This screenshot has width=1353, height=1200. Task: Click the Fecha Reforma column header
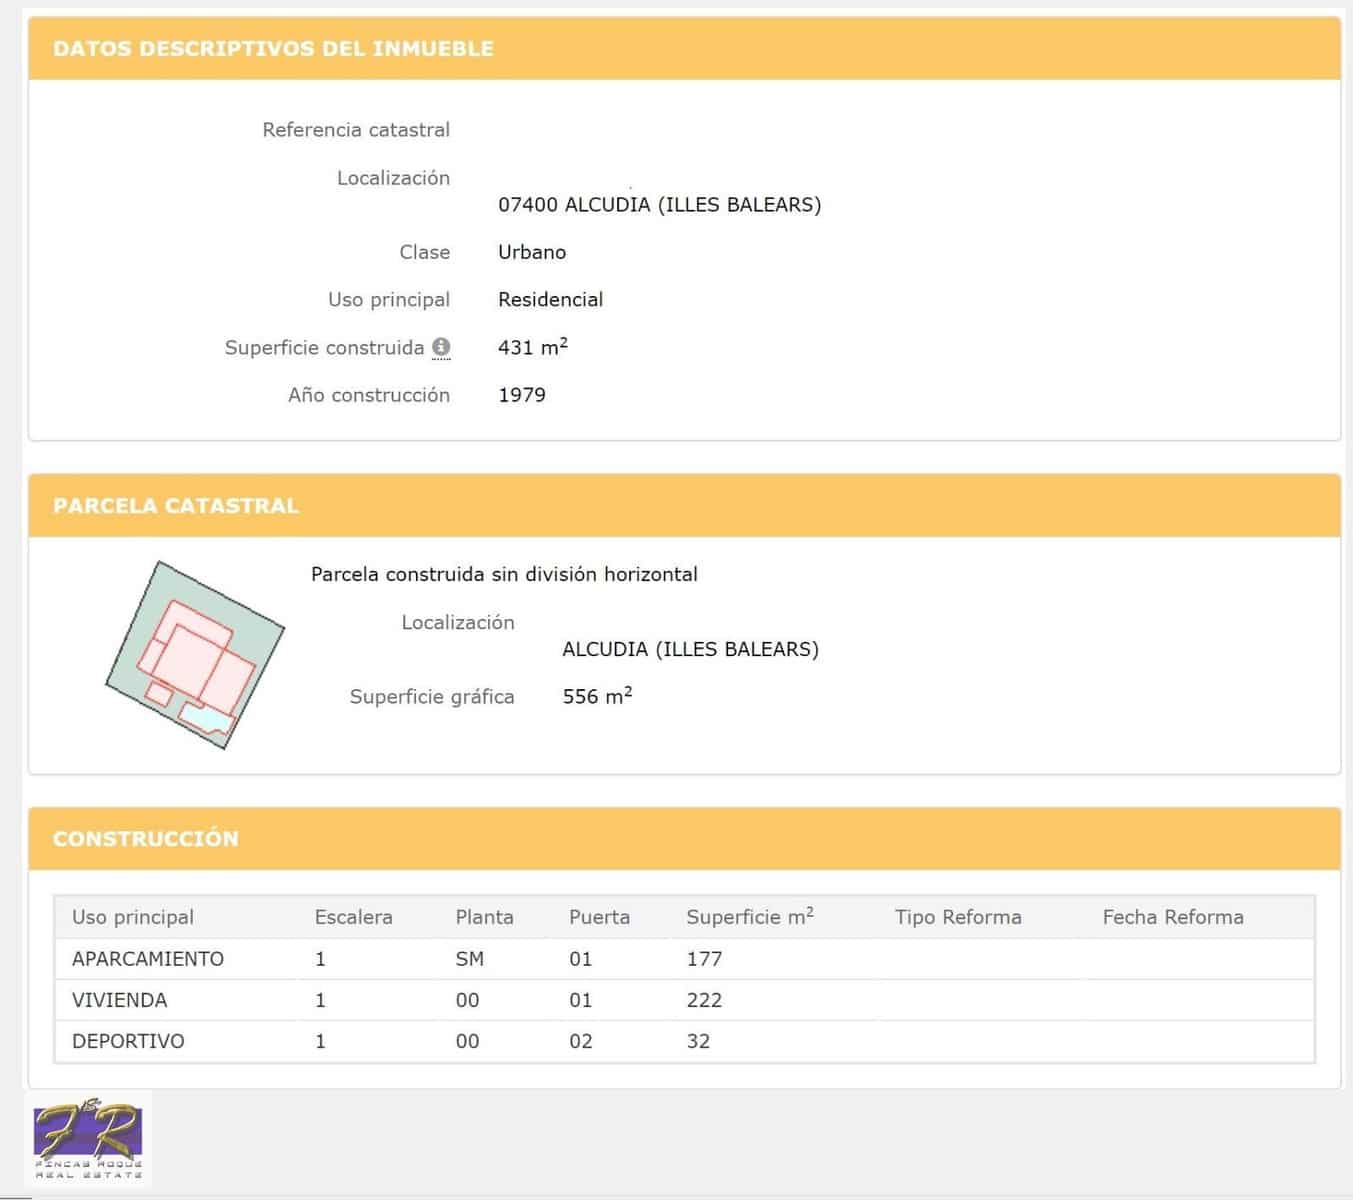click(x=1172, y=917)
